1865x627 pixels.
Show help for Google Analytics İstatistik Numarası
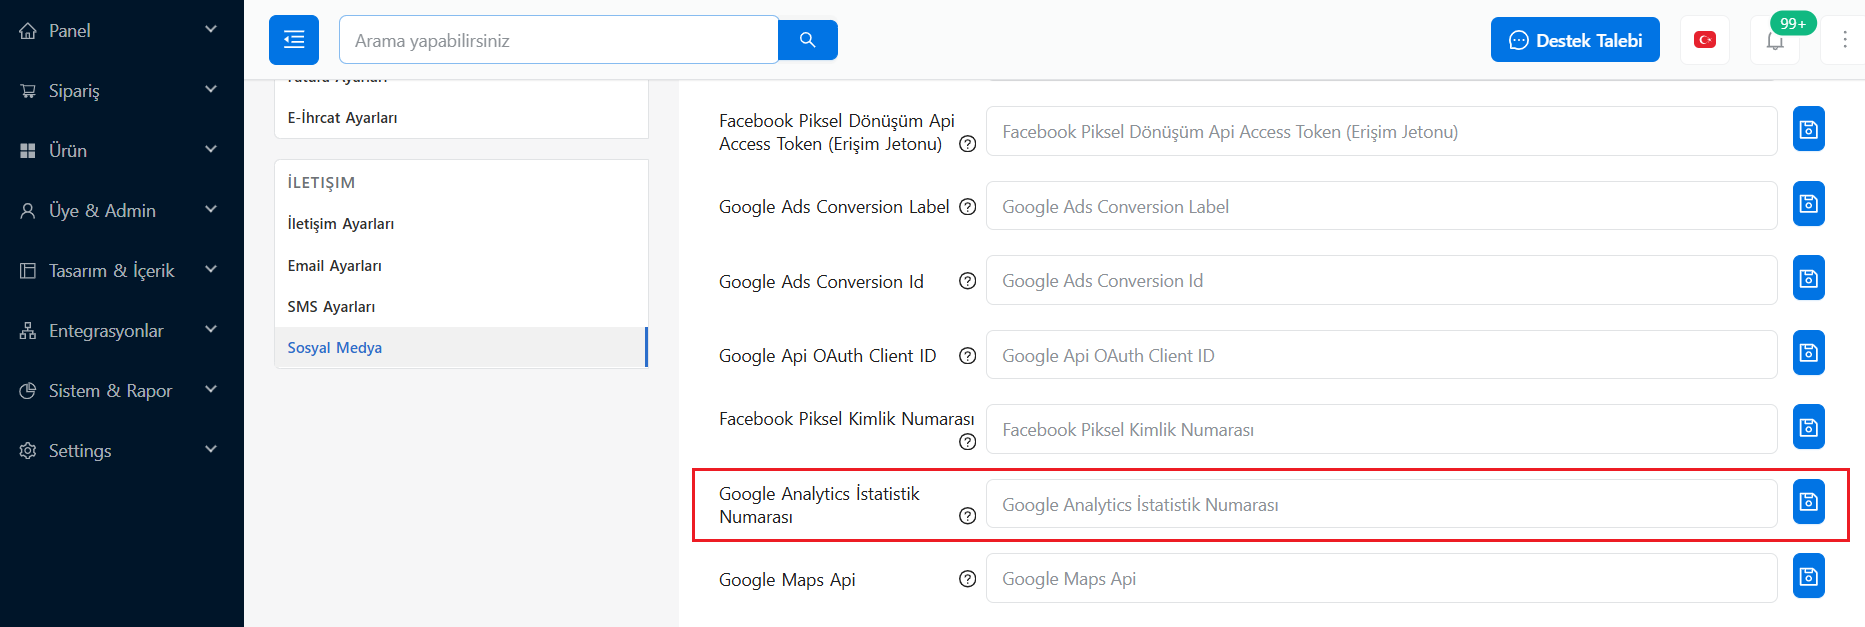[x=967, y=516]
